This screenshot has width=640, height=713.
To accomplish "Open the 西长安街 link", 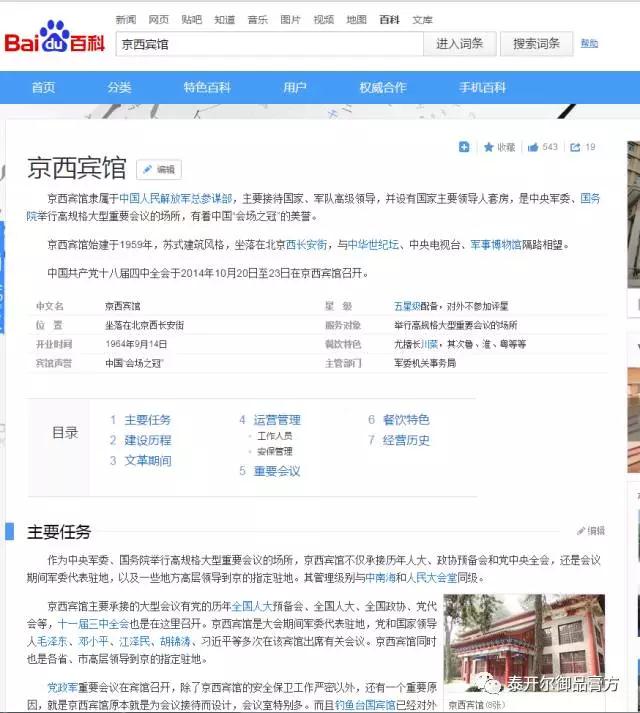I will [306, 245].
